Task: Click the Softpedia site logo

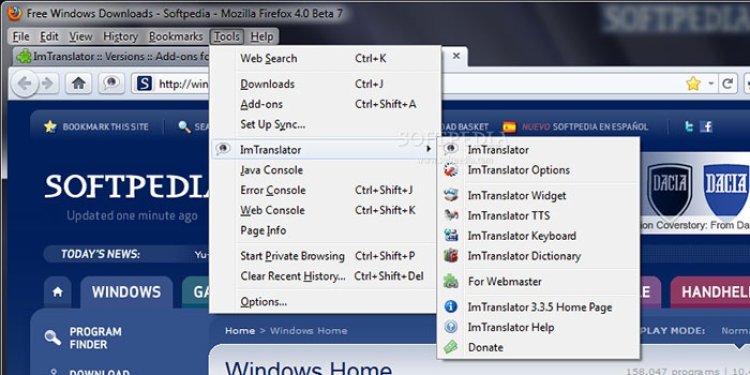Action: point(128,186)
